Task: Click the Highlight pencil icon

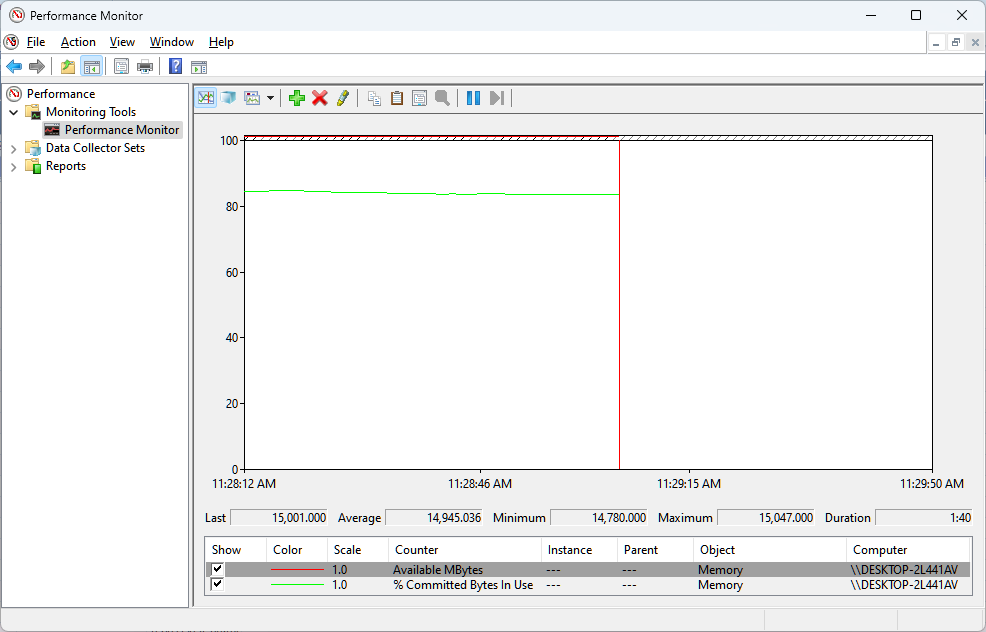Action: click(343, 98)
